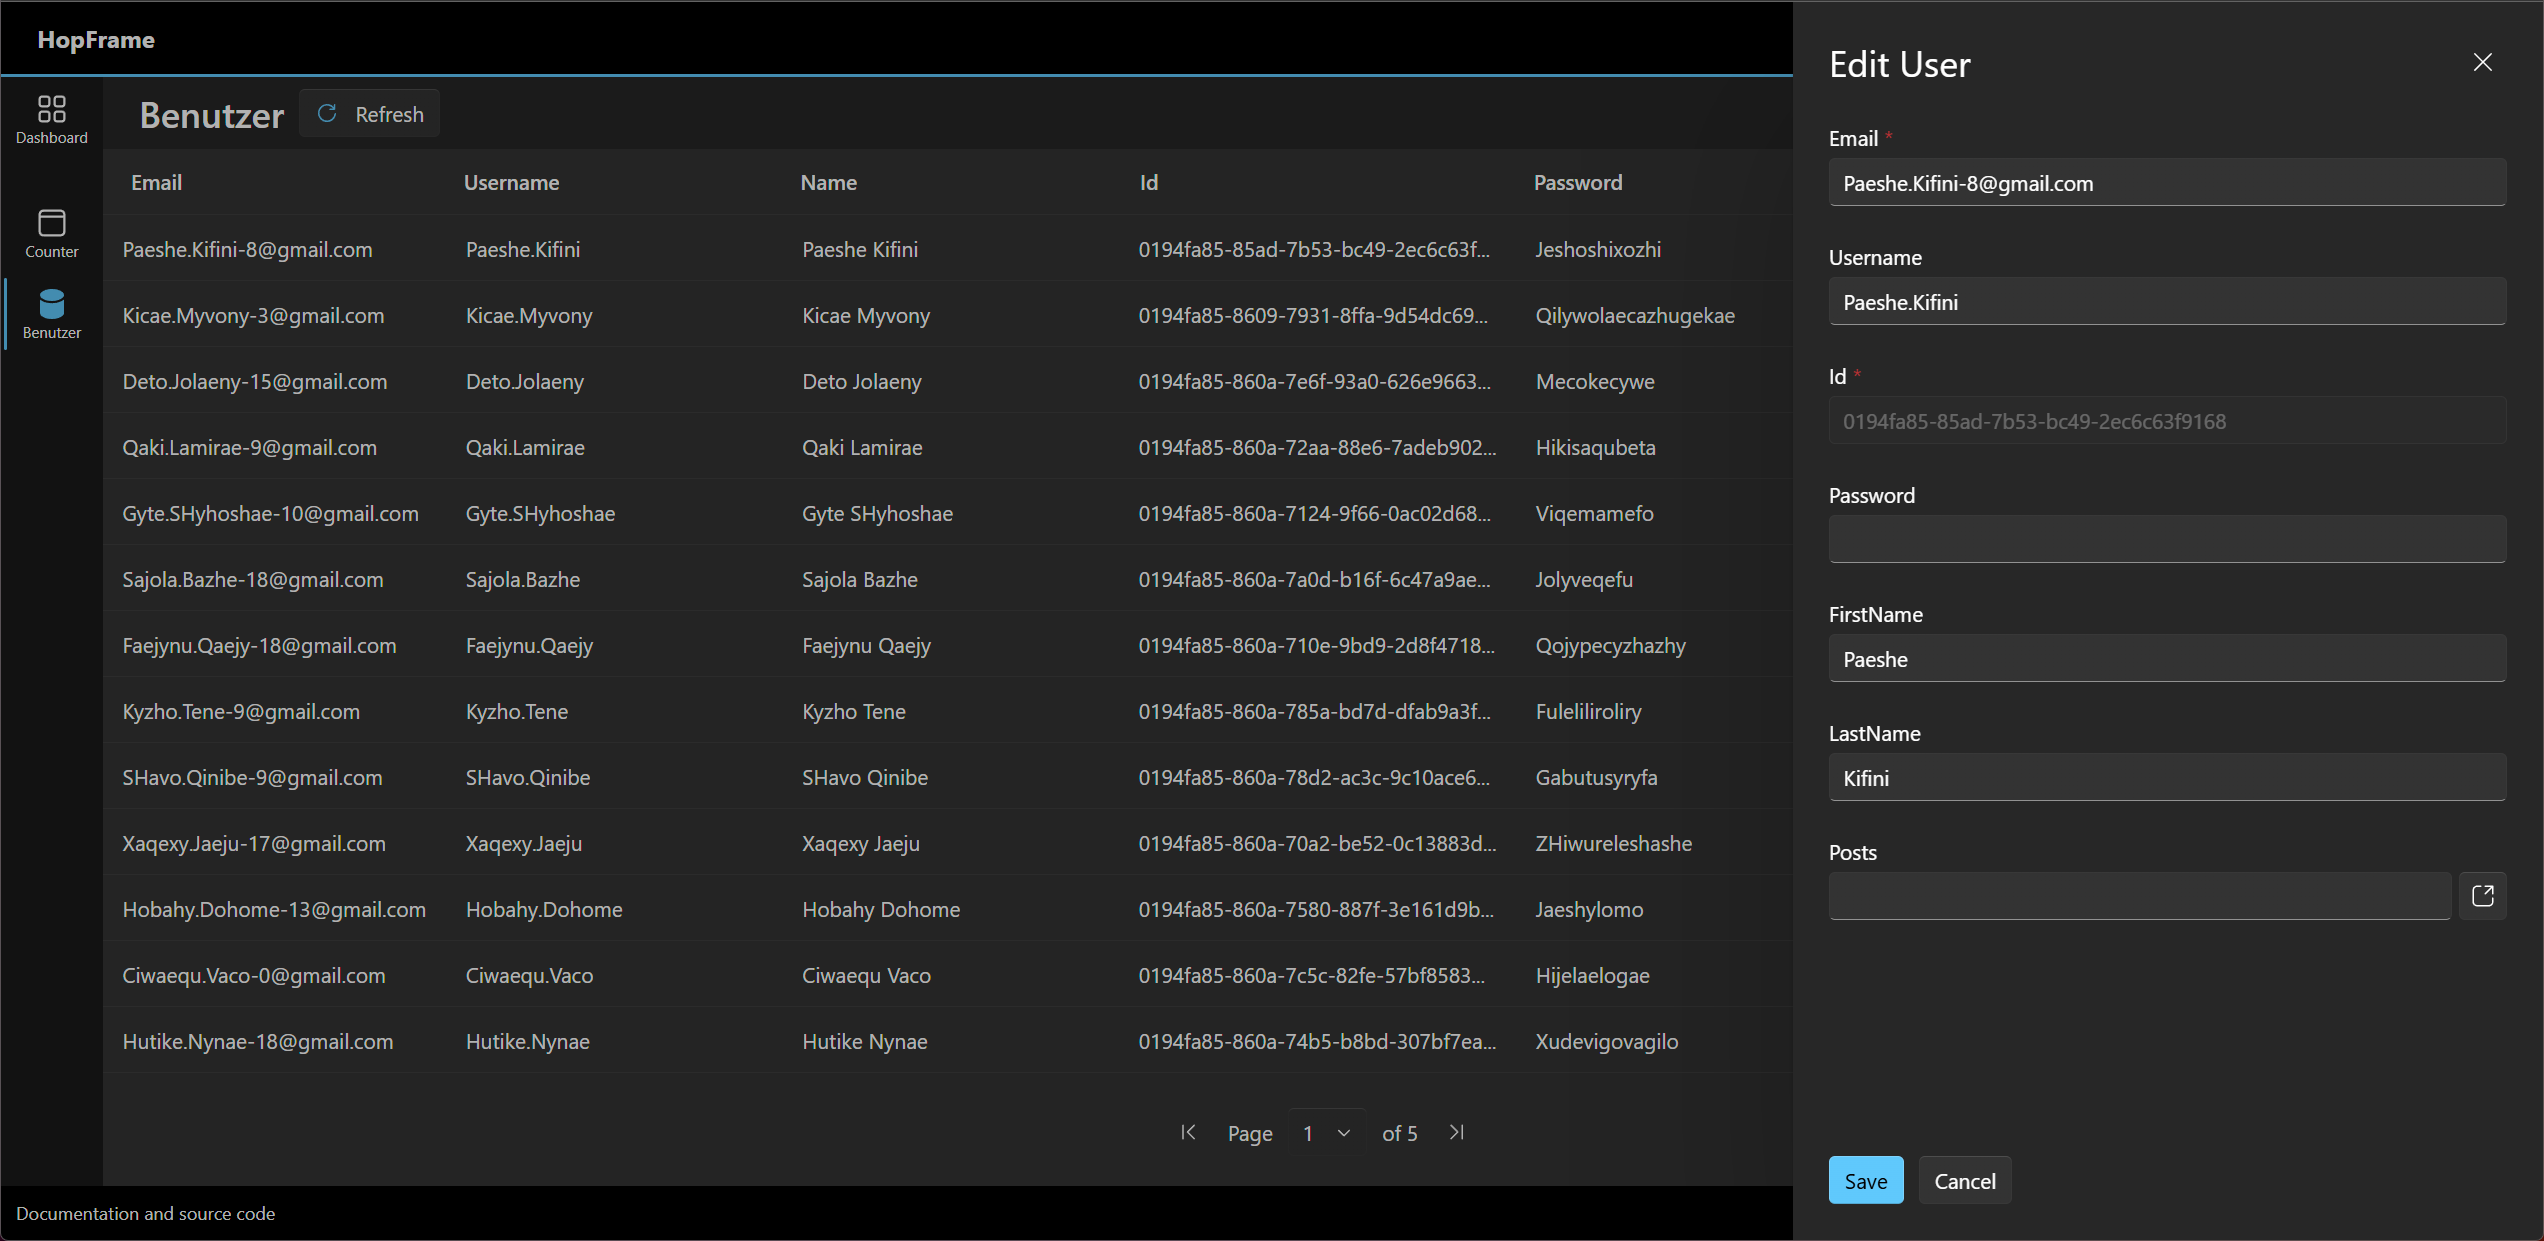2544x1241 pixels.
Task: Select the Hutike Nynae user row
Action: (x=864, y=1042)
